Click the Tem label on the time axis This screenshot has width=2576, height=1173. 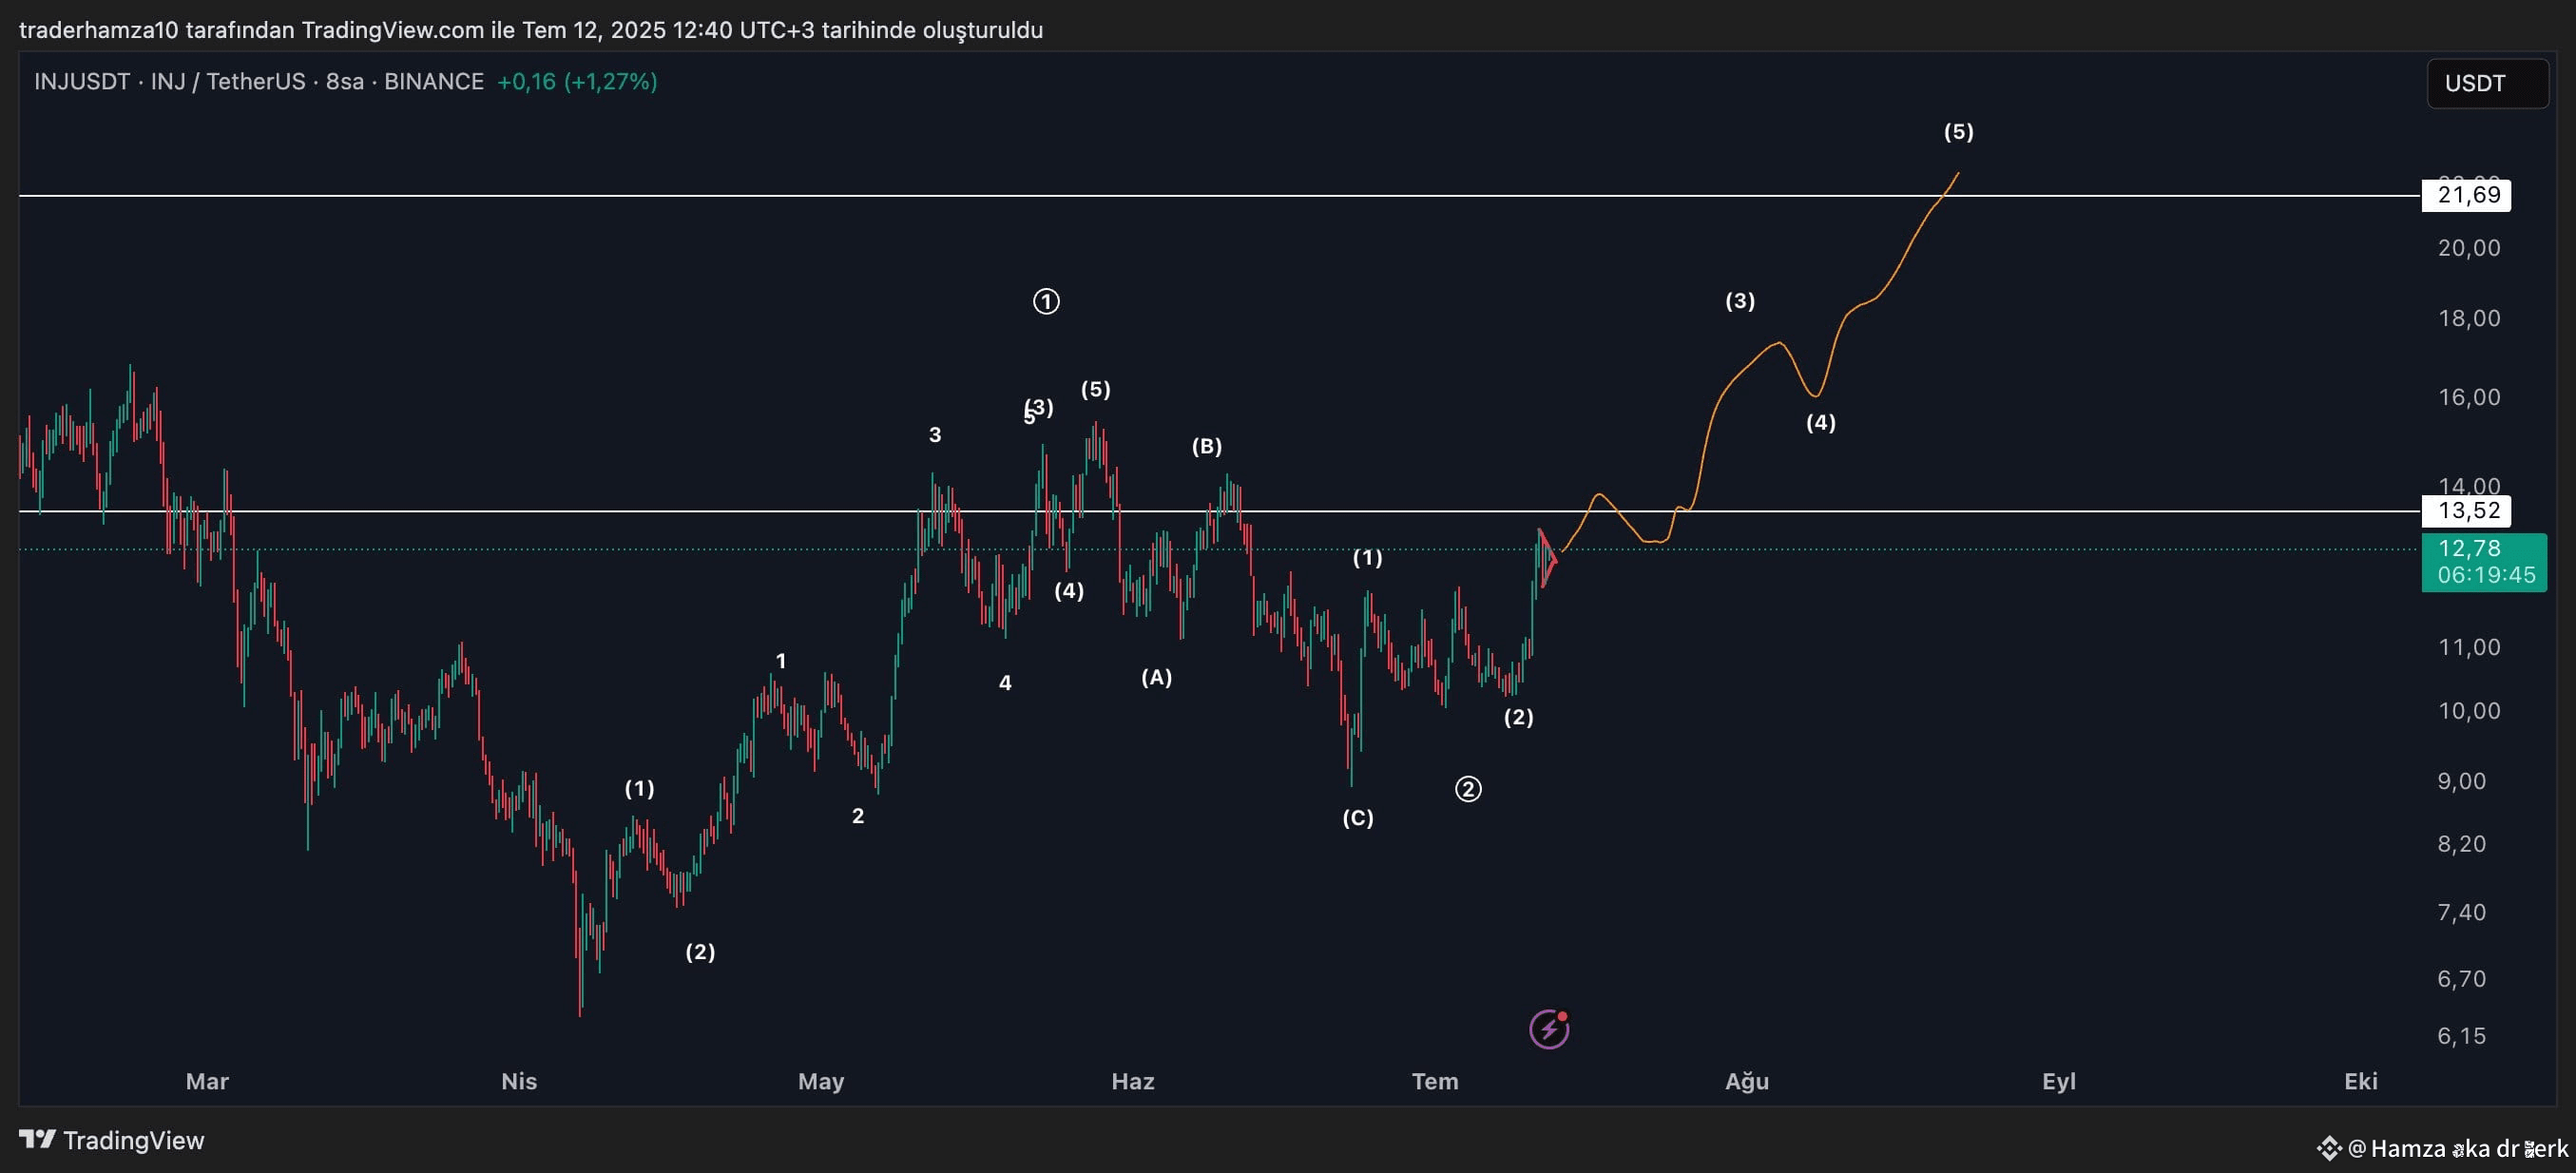tap(1435, 1081)
